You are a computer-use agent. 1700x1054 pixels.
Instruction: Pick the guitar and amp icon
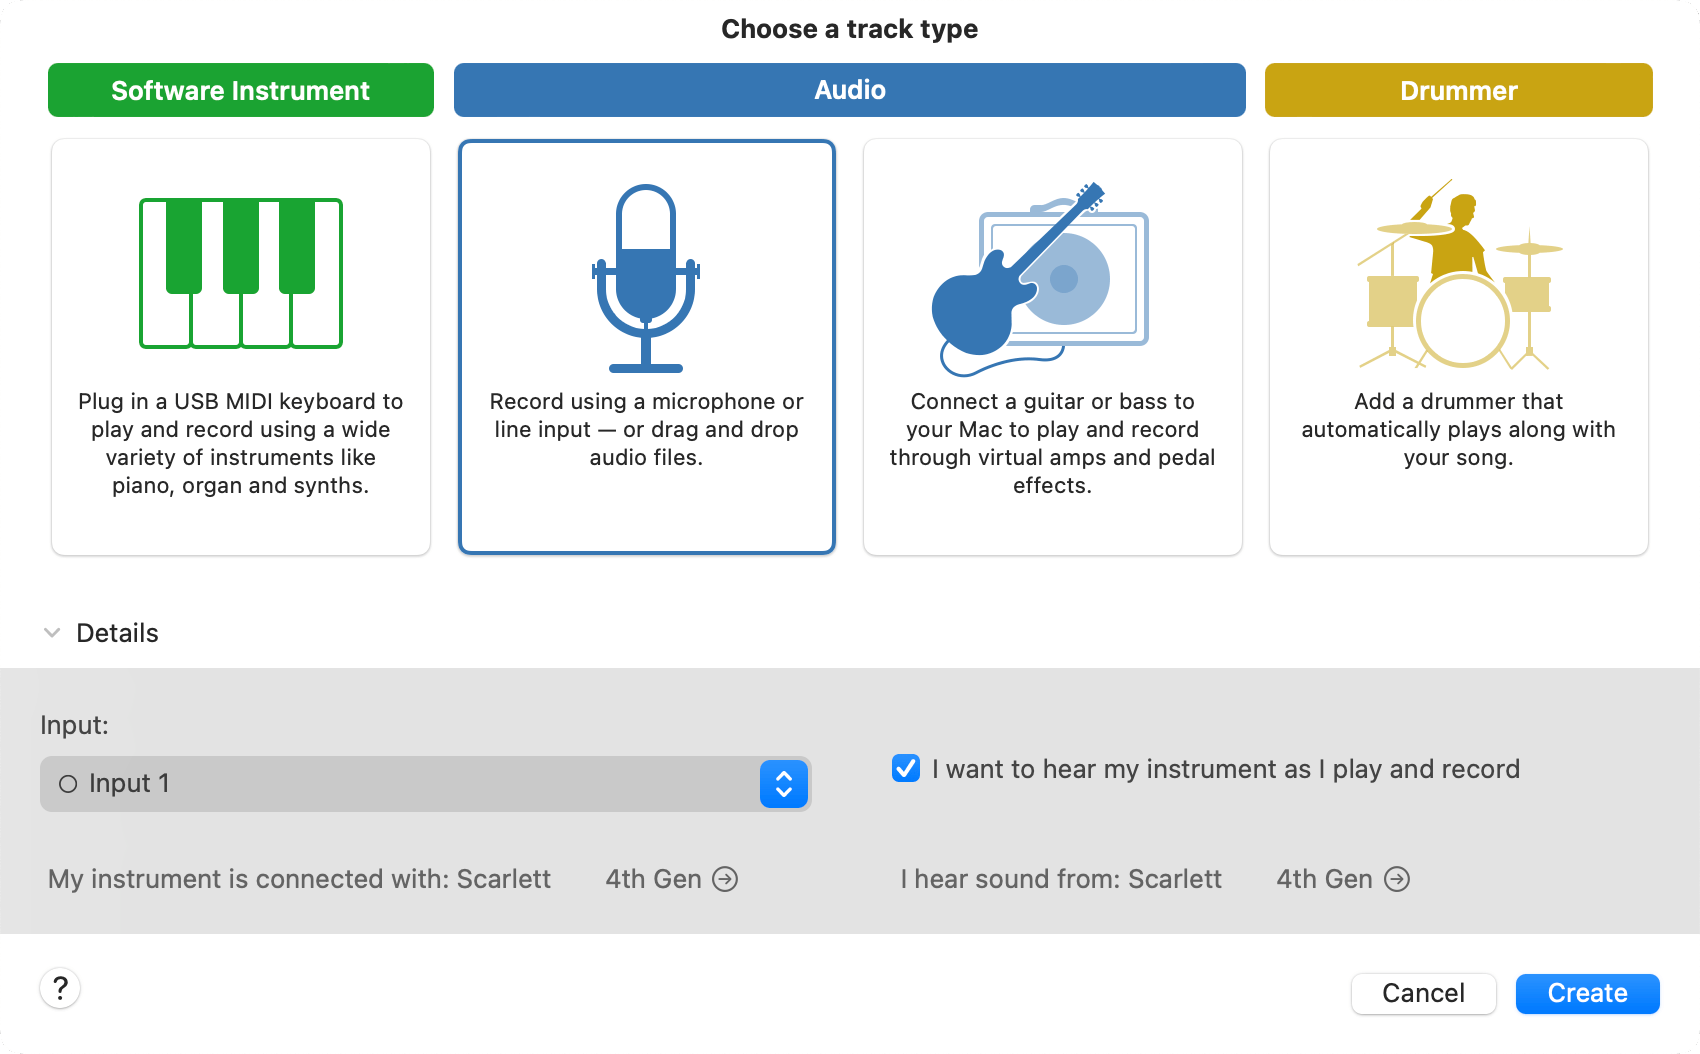[x=1040, y=278]
